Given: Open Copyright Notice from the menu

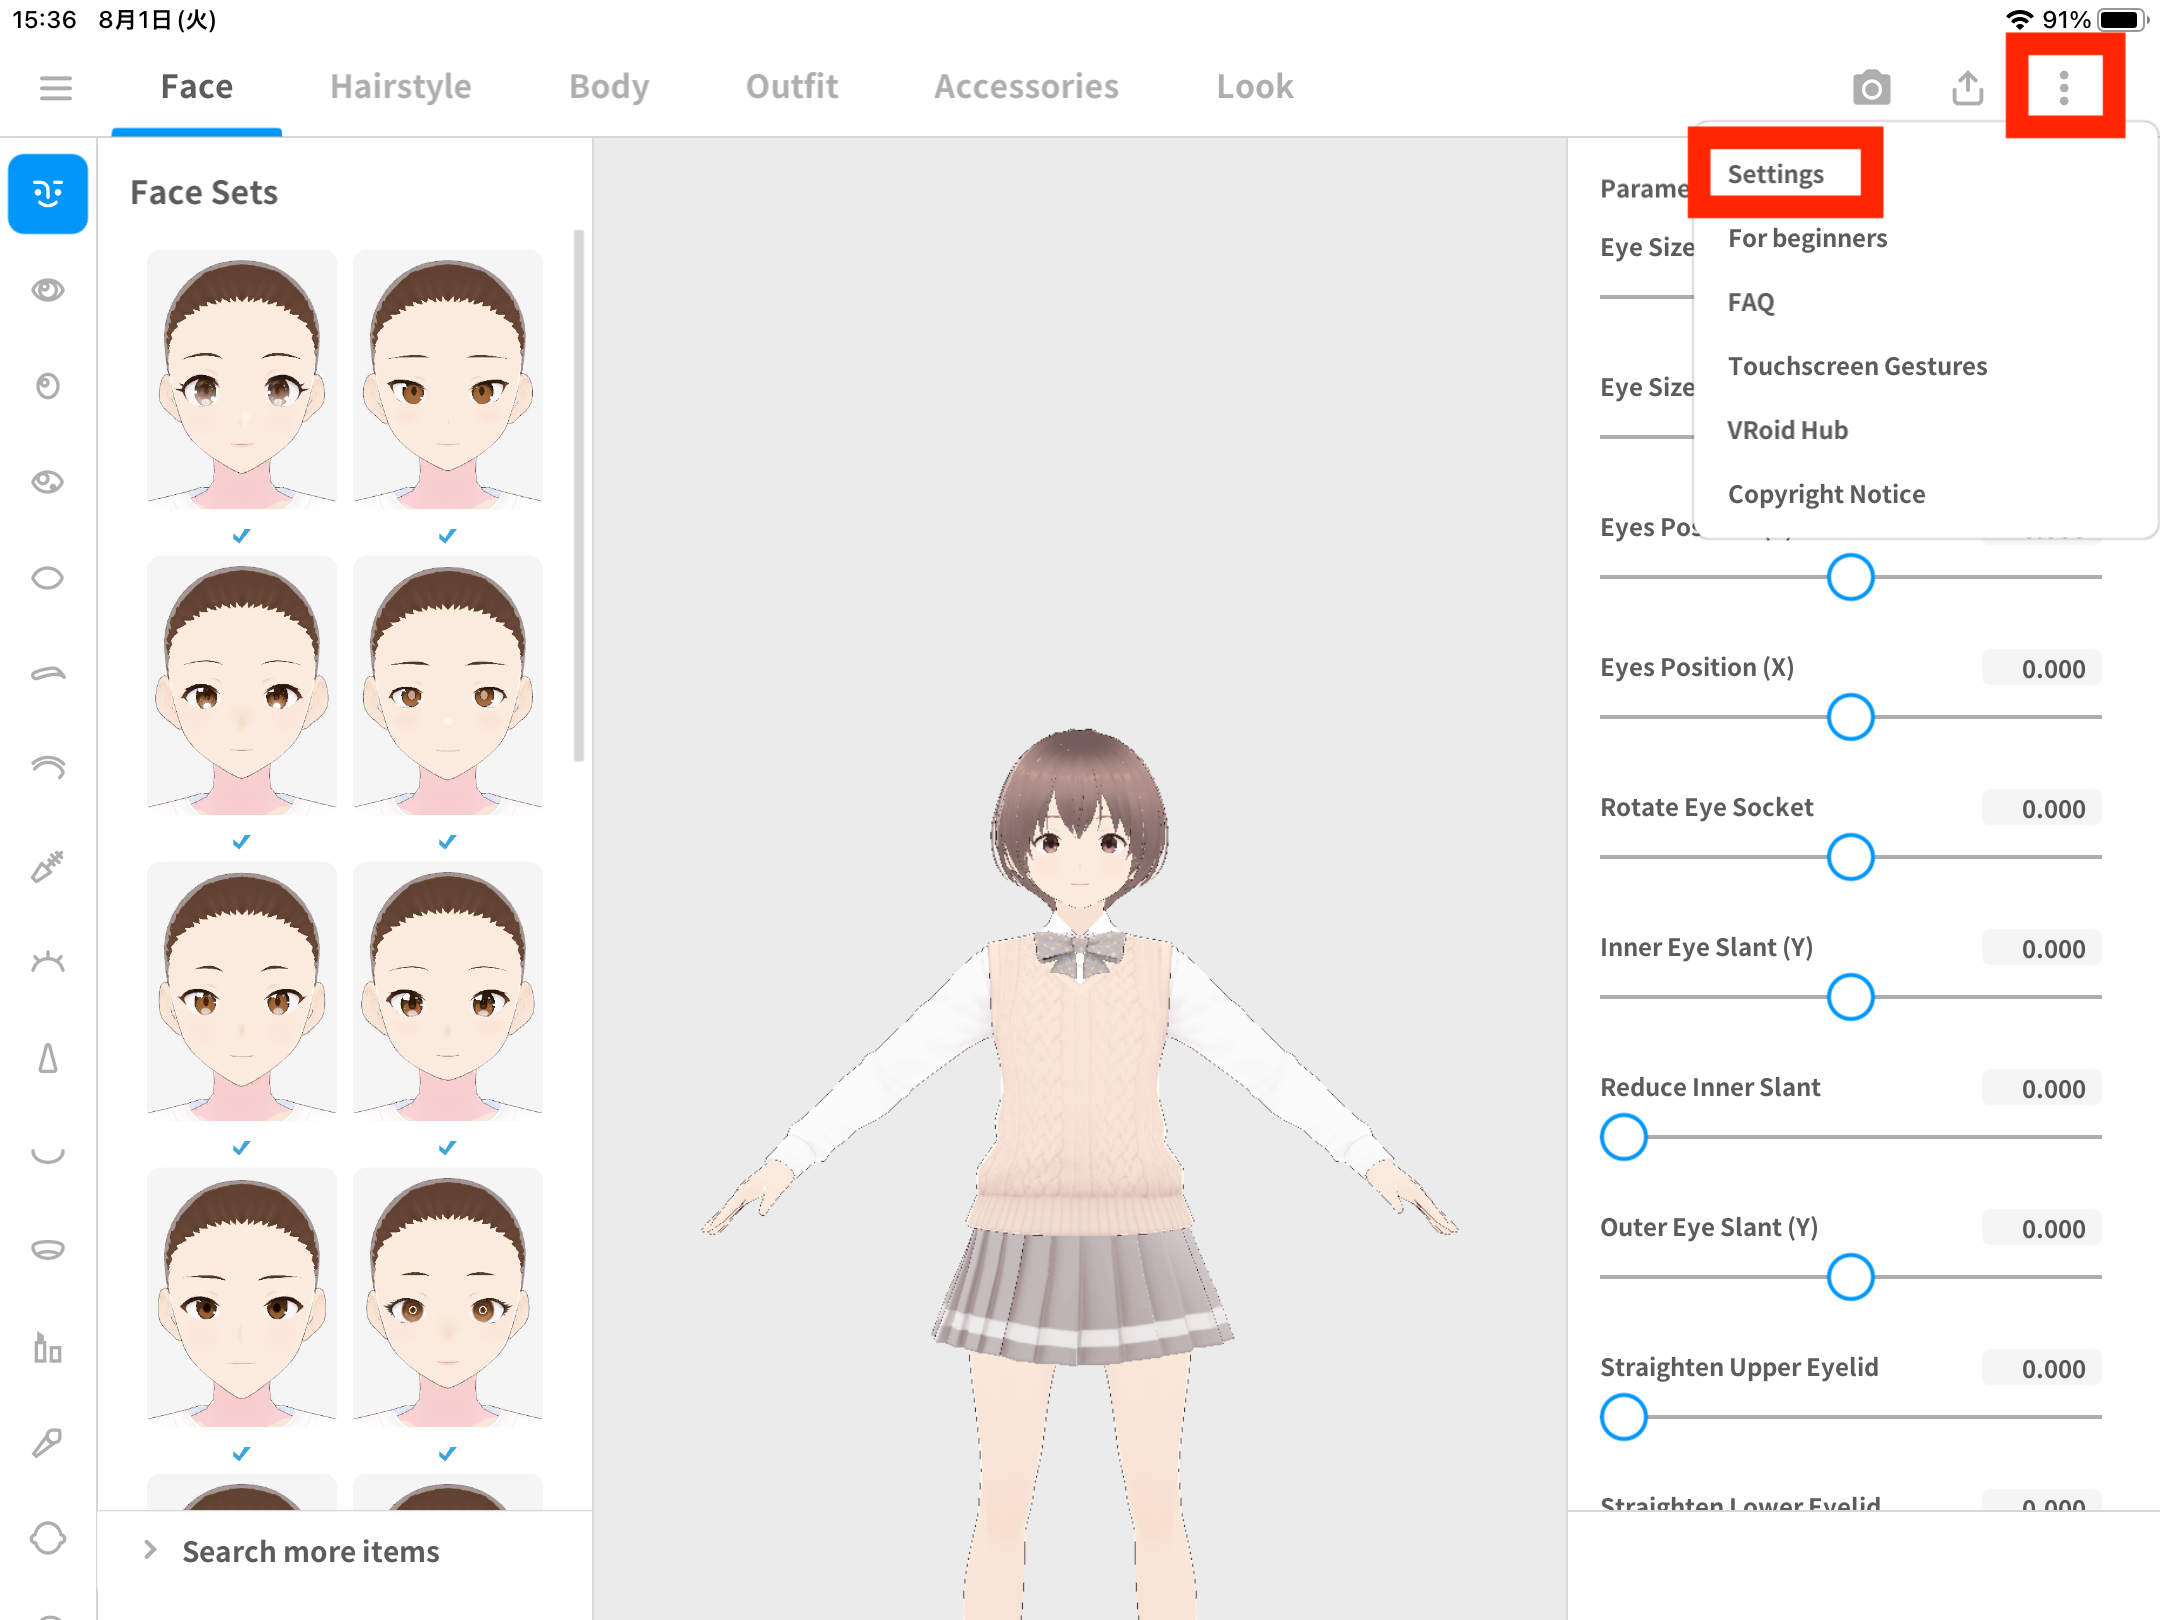Looking at the screenshot, I should pyautogui.click(x=1826, y=494).
